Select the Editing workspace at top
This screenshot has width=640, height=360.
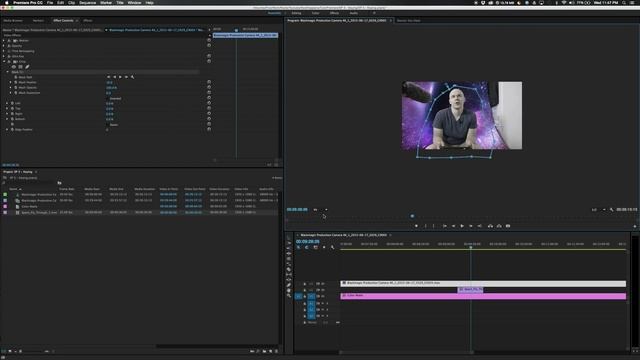[x=296, y=13]
